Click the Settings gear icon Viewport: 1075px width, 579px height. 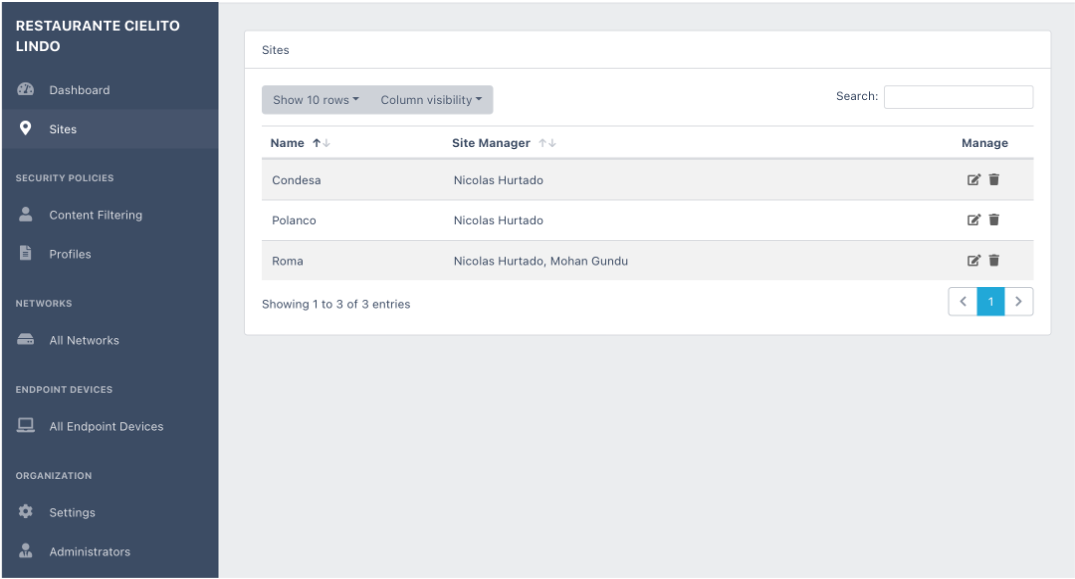click(x=25, y=511)
